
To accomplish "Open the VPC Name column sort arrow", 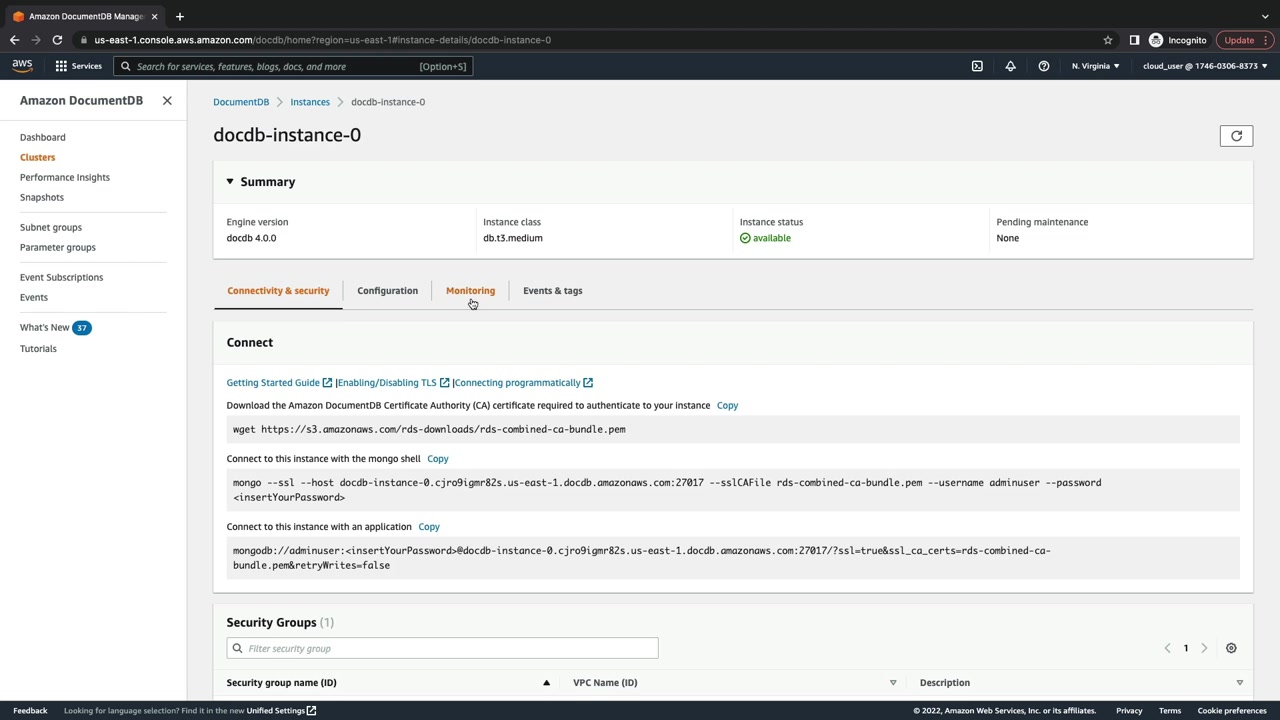I will (893, 683).
